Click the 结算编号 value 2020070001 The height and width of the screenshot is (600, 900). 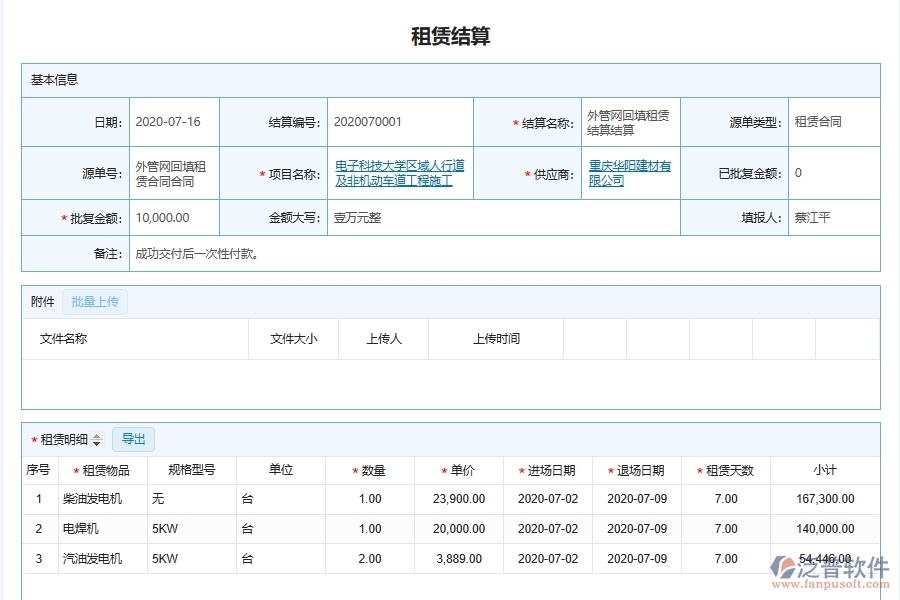pos(370,122)
